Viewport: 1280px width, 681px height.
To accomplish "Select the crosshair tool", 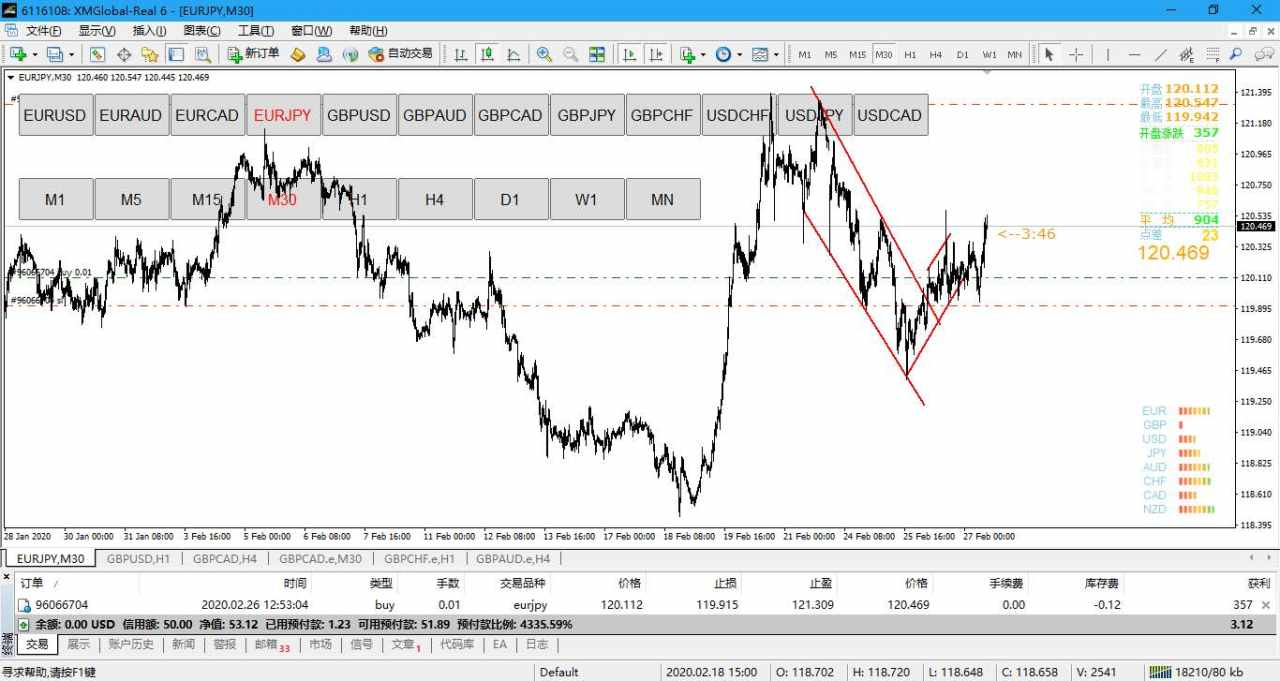I will coord(1076,54).
